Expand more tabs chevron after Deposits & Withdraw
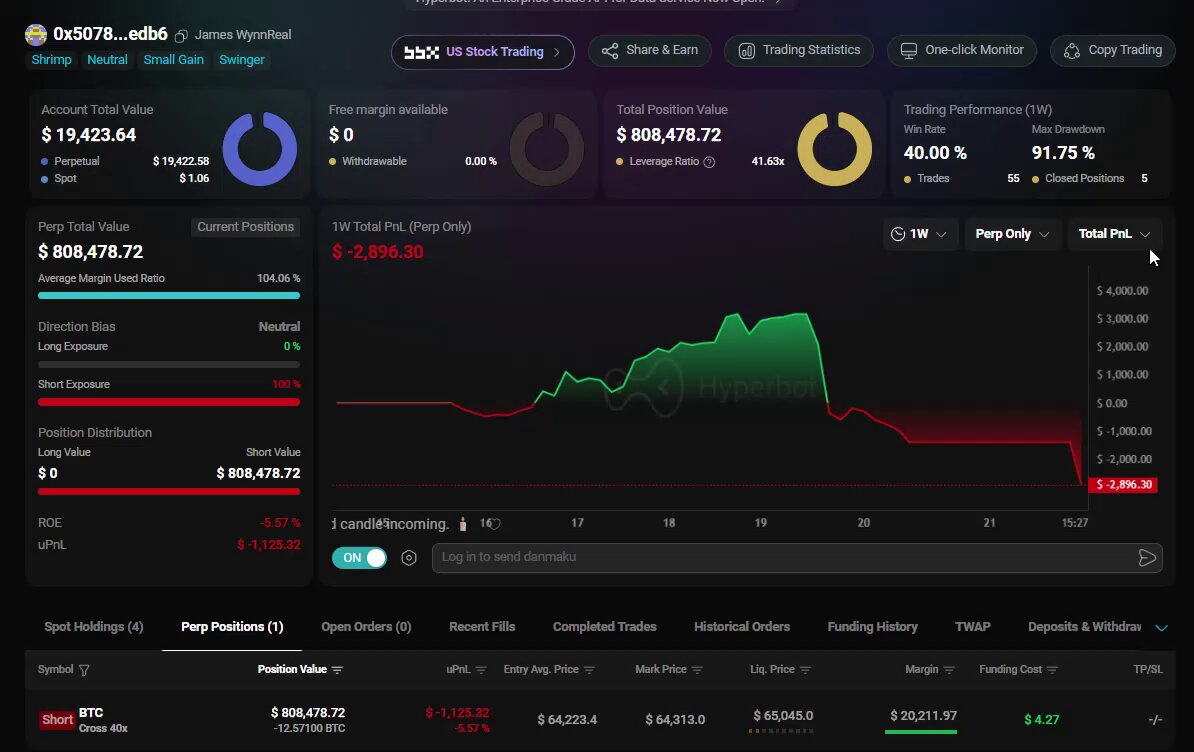Screen dimensions: 1194x752 [1161, 628]
